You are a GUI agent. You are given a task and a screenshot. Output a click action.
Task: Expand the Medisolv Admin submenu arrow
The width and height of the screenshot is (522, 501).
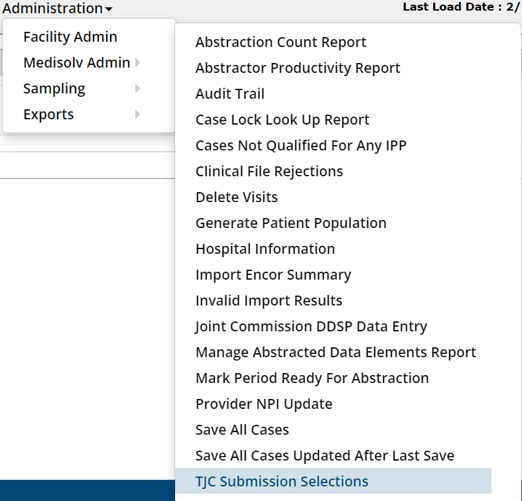(137, 63)
